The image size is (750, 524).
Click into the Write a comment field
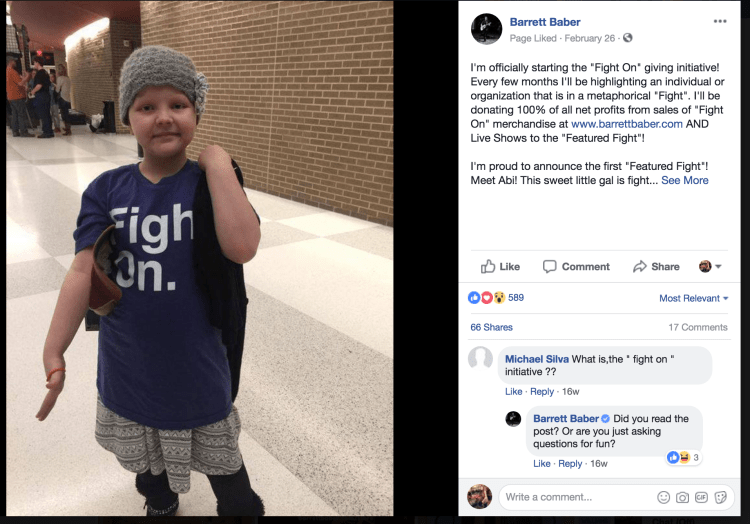click(574, 497)
